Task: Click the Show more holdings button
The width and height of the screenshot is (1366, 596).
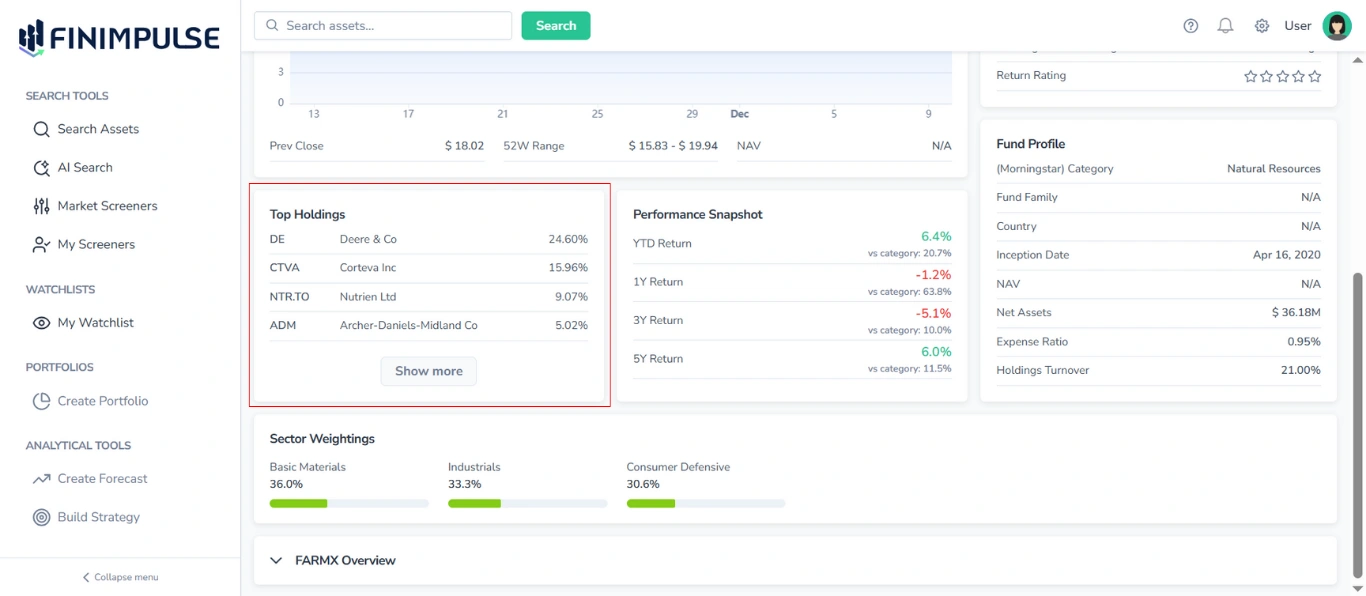Action: (428, 370)
